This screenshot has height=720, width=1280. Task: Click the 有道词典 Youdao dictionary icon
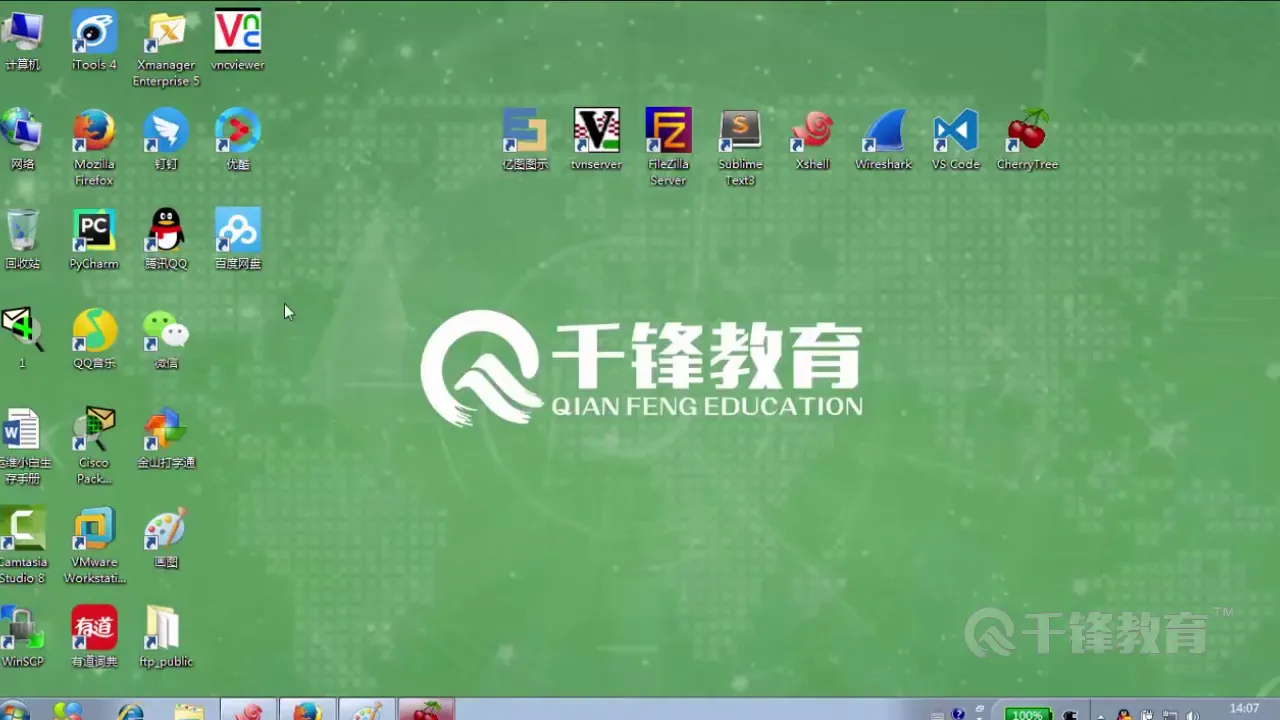[x=94, y=636]
